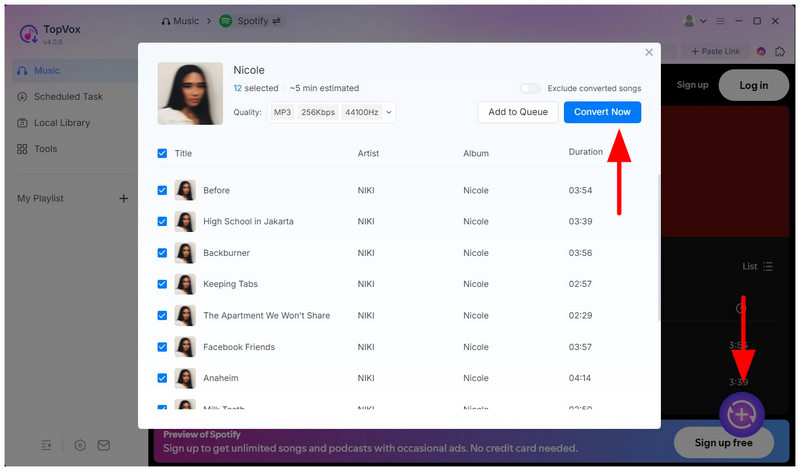The width and height of the screenshot is (800, 471).
Task: Open the task list icon at sidebar bottom
Action: click(46, 445)
